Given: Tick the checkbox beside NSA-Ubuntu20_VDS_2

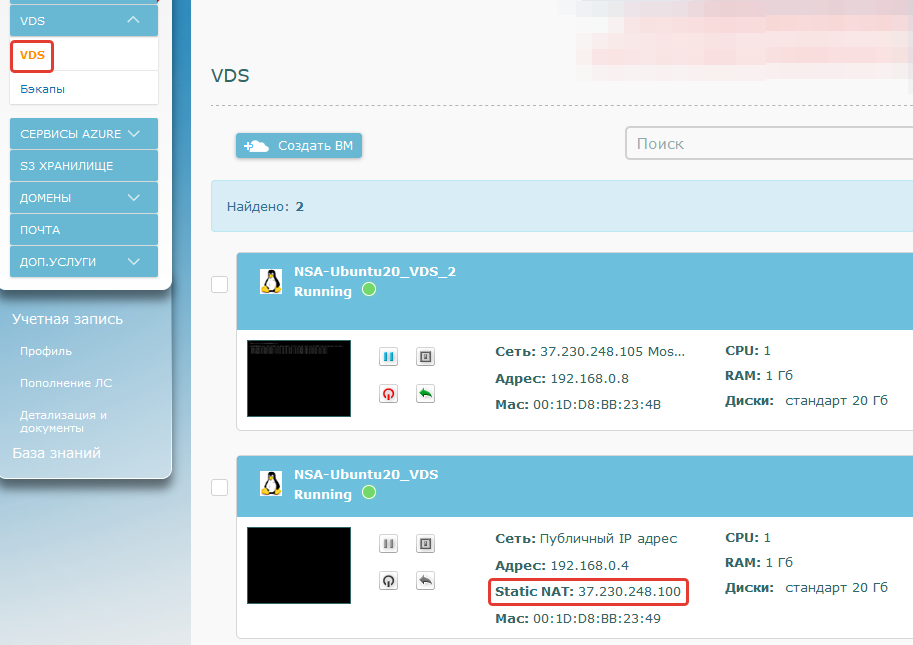Looking at the screenshot, I should click(x=220, y=285).
